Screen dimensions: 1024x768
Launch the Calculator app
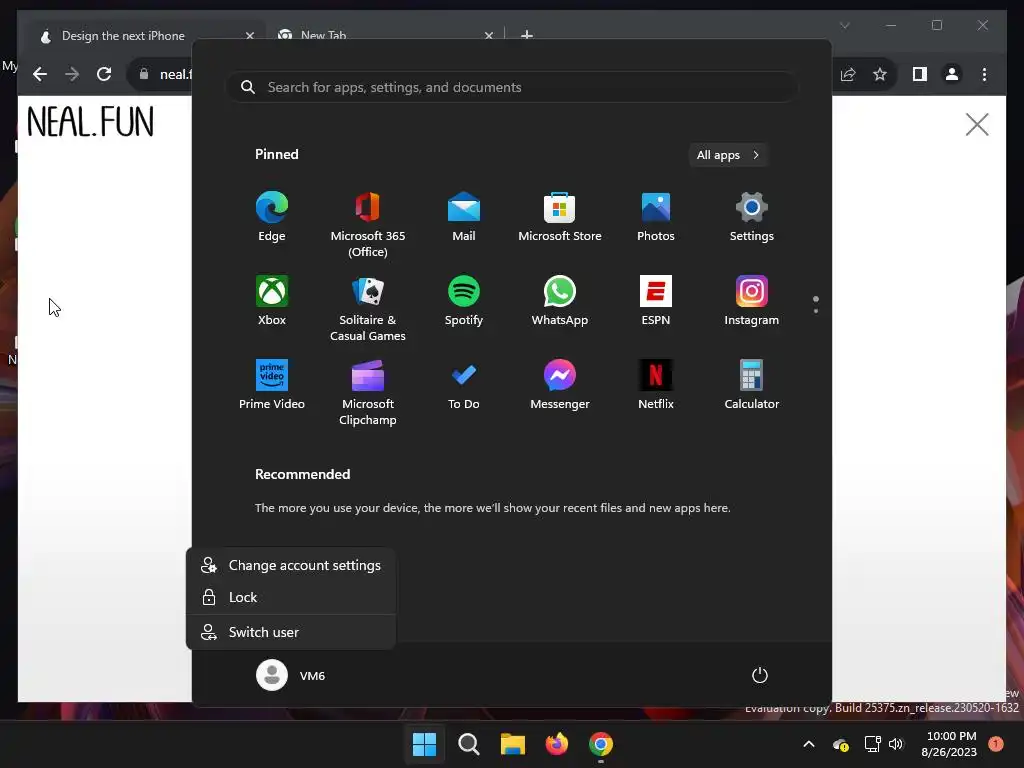[752, 385]
